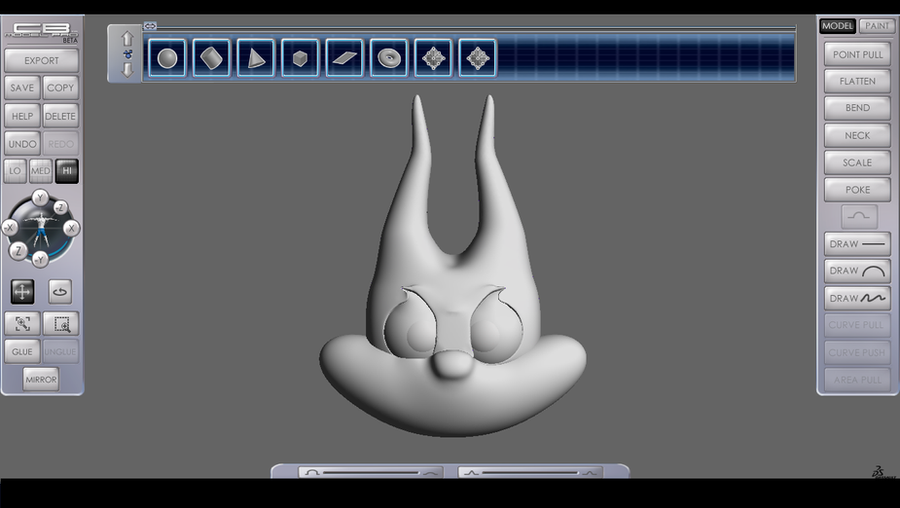This screenshot has width=900, height=508.
Task: Select the move/pan view tool
Action: 22,292
